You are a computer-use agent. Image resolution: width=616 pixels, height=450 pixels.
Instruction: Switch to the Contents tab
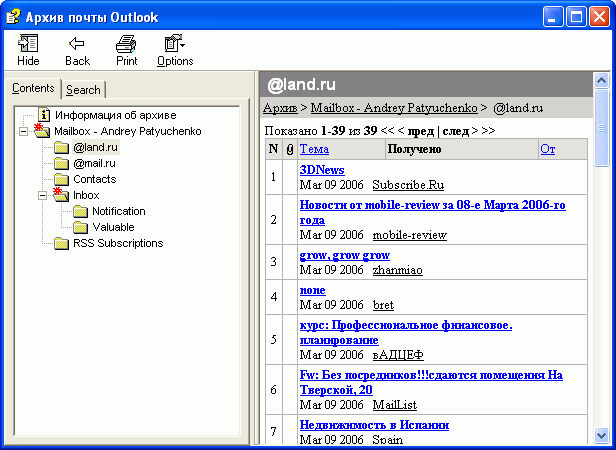(33, 88)
